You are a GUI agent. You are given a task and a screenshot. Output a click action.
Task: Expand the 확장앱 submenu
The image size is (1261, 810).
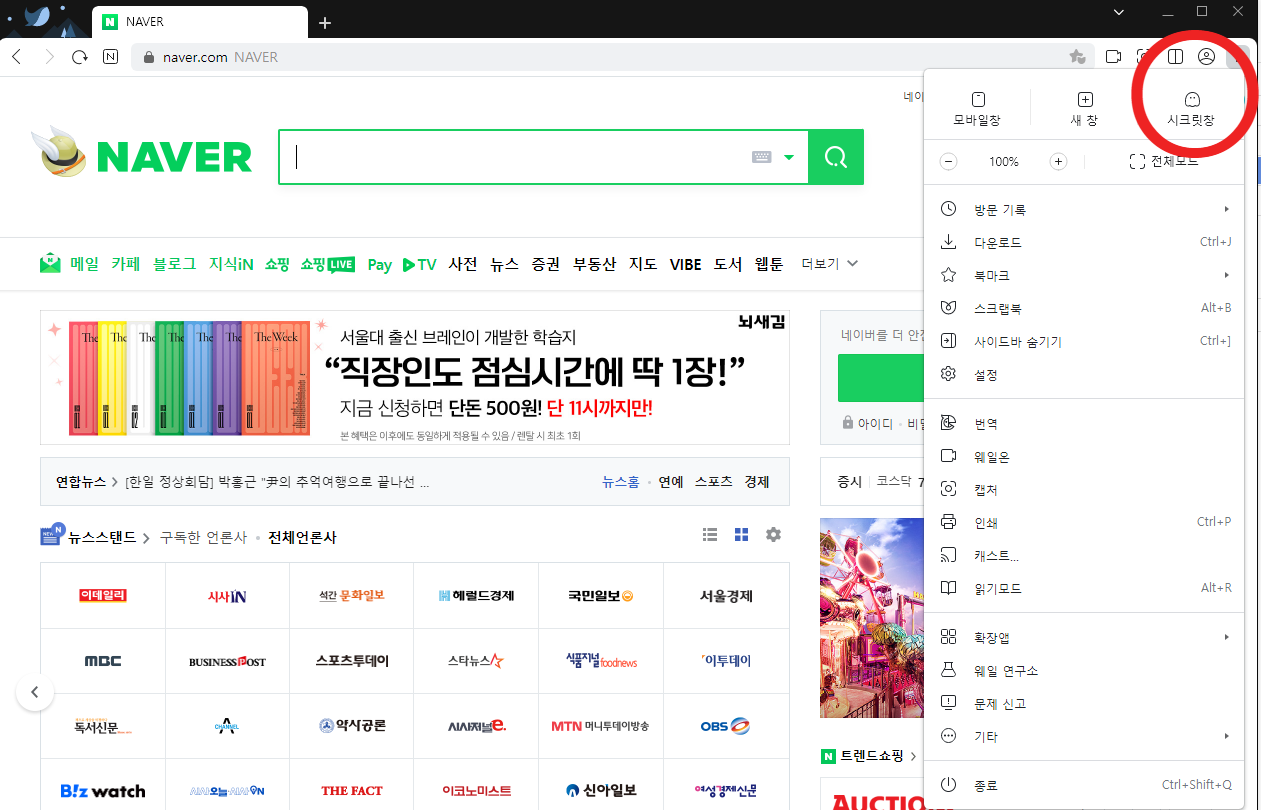pyautogui.click(x=1085, y=638)
